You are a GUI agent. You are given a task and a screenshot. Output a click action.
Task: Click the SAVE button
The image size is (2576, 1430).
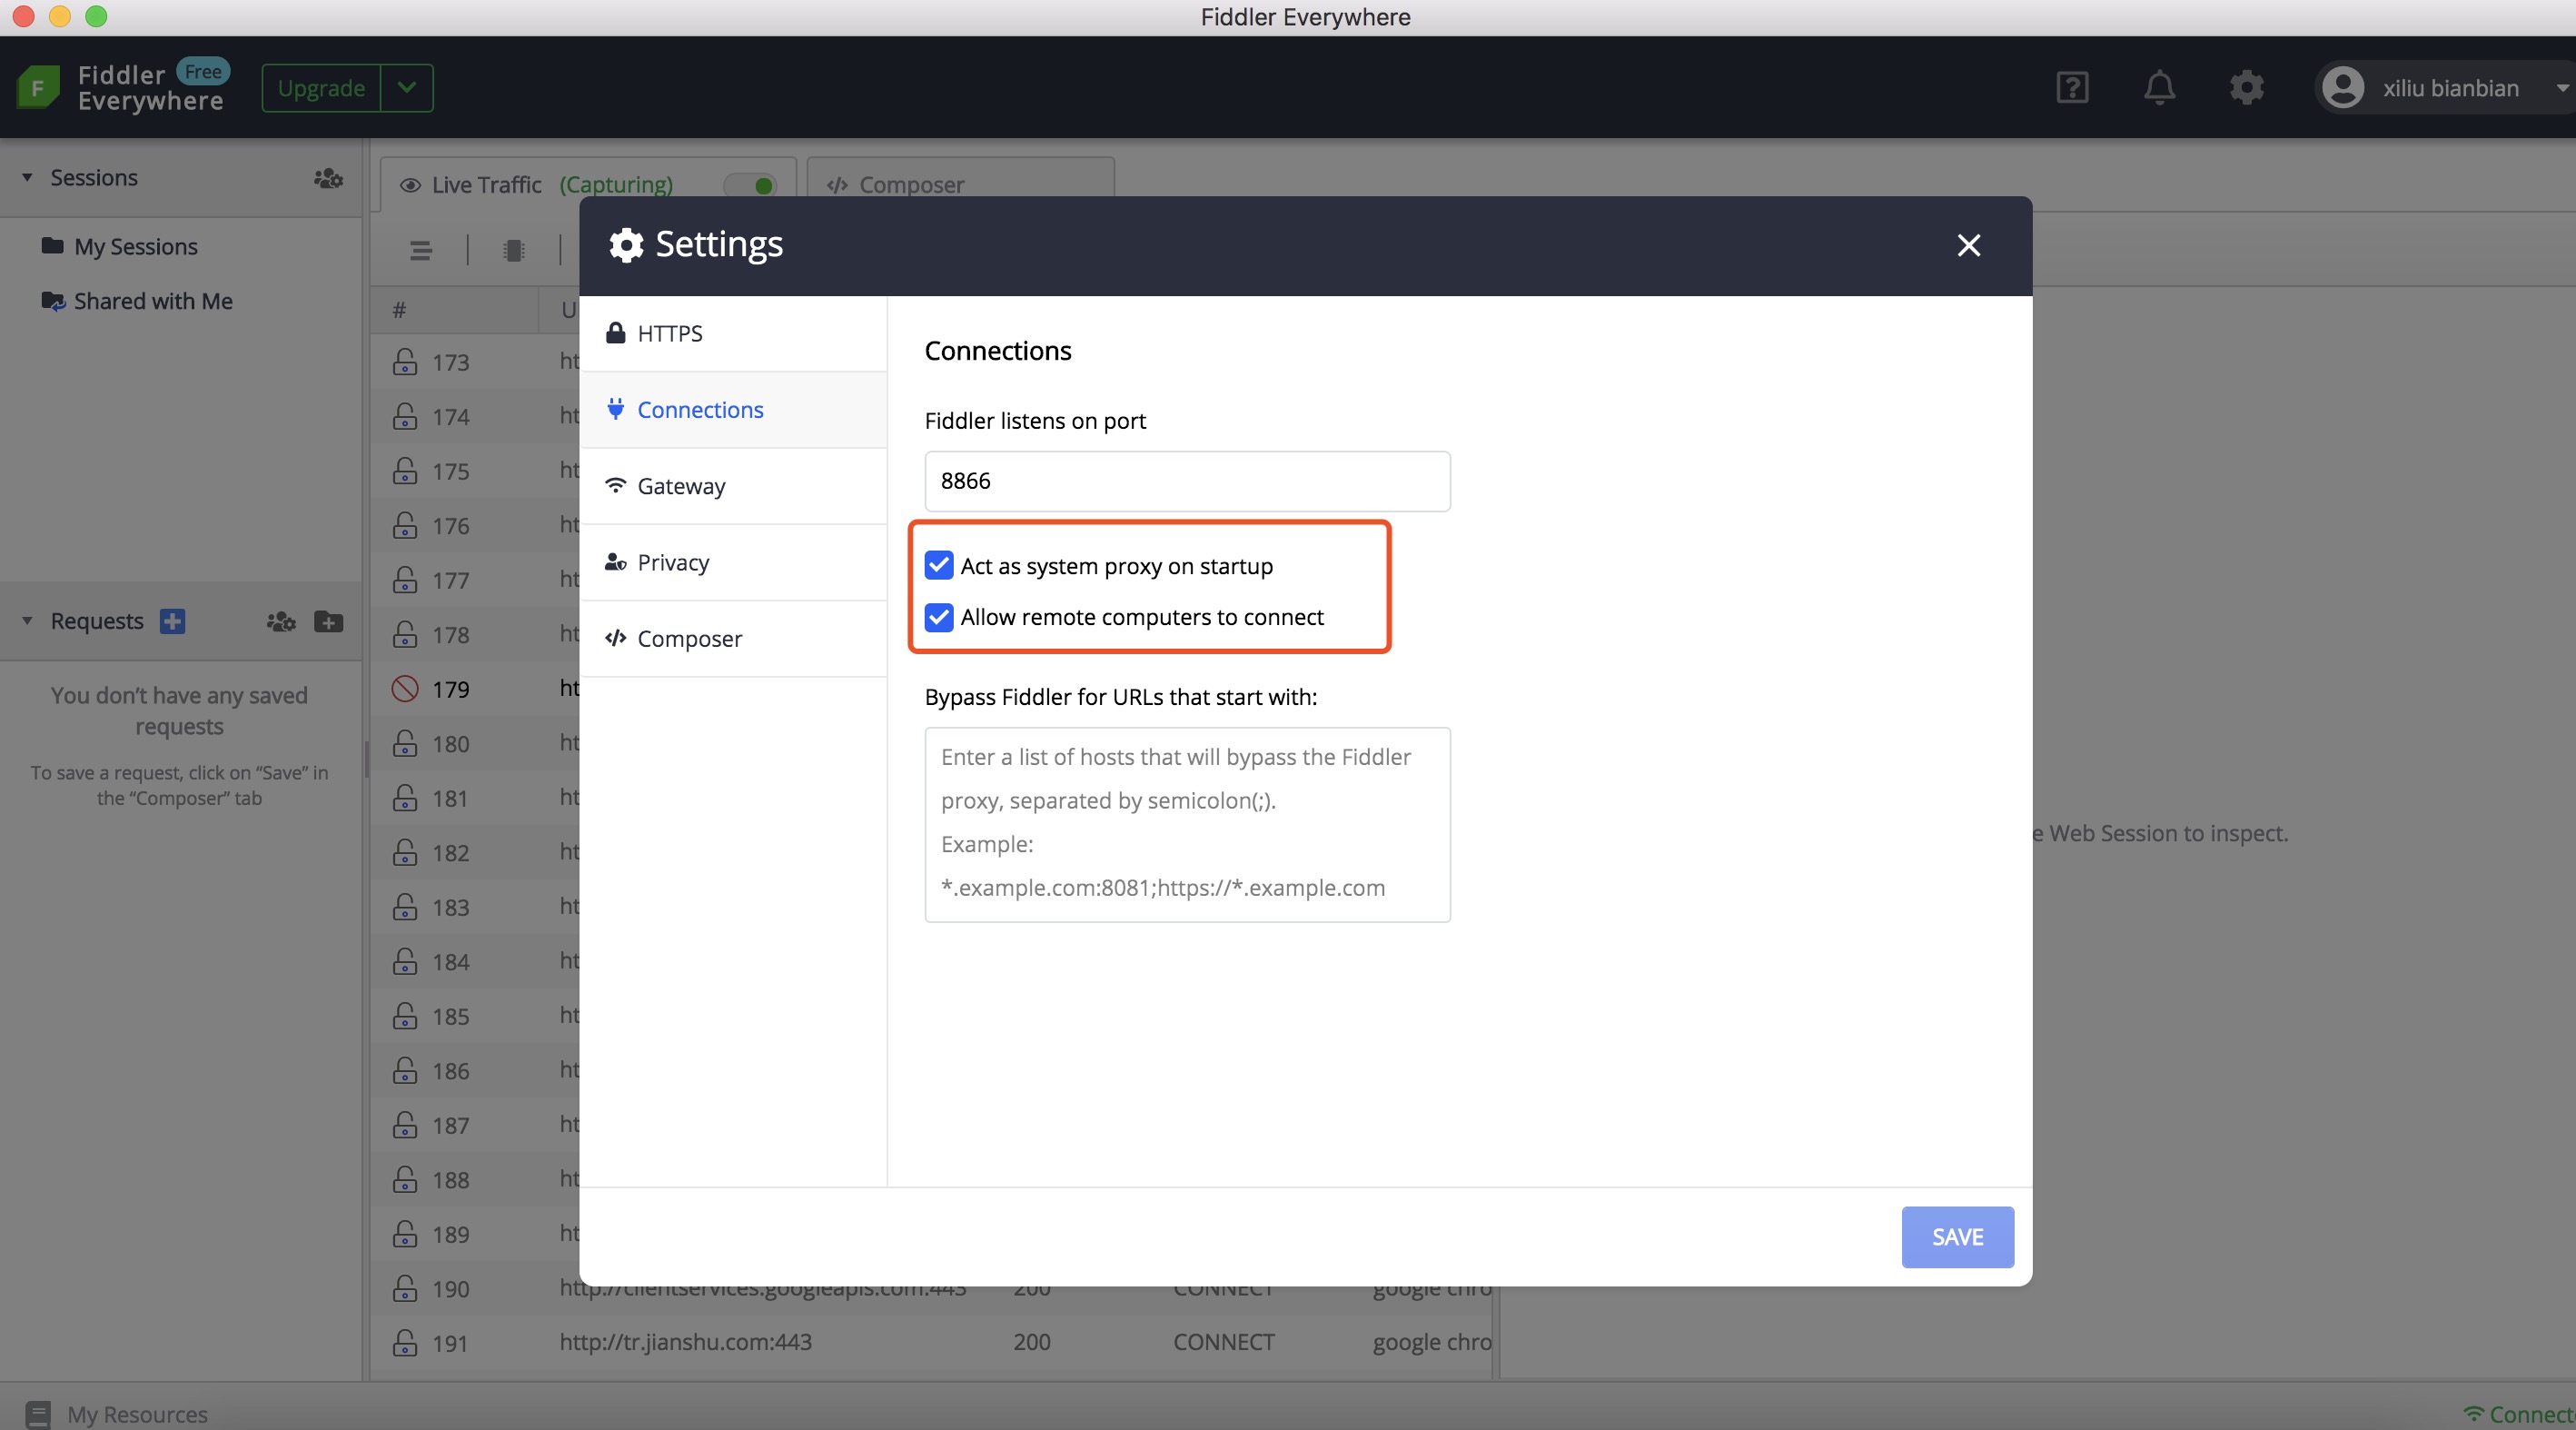1958,1236
